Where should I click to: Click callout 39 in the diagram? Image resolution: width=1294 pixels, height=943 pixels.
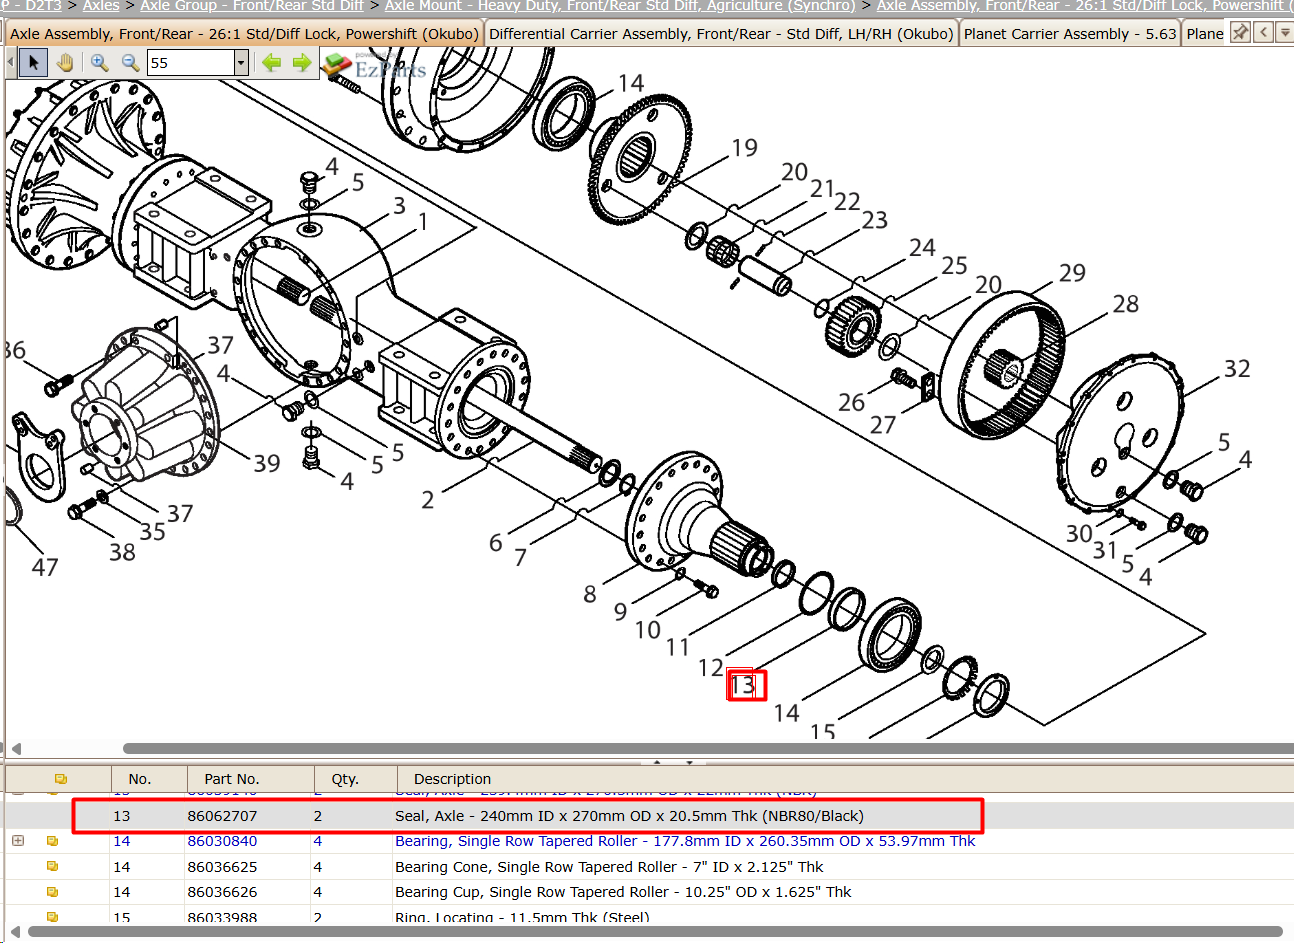click(x=266, y=464)
